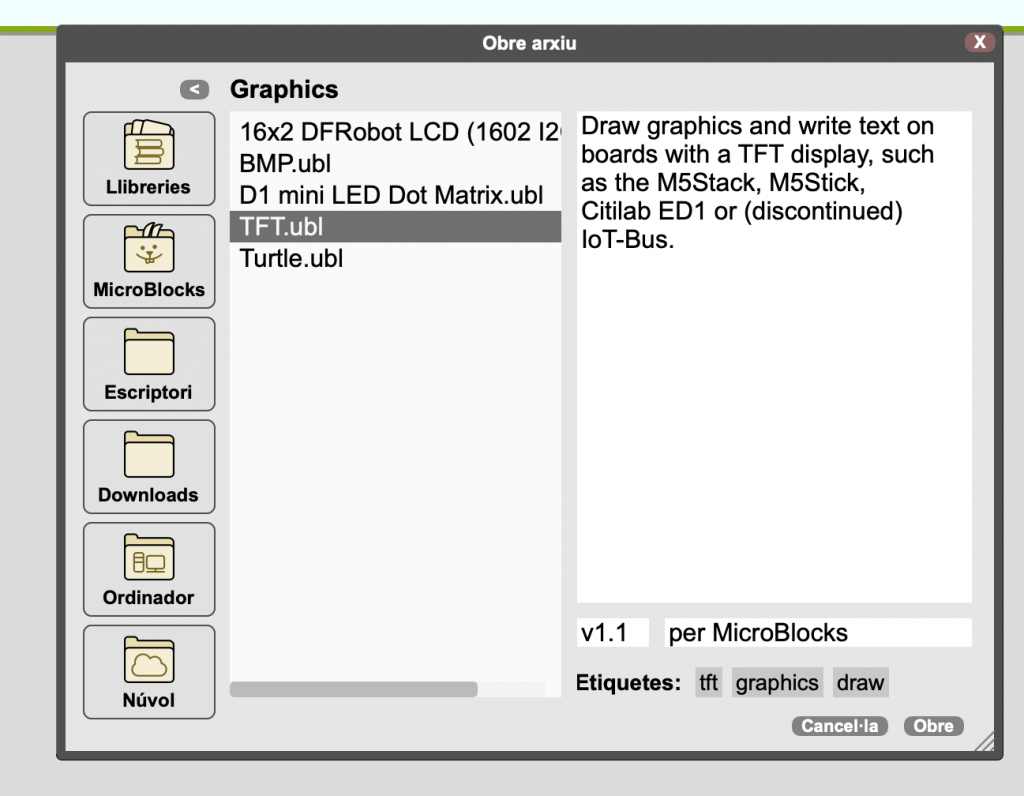Image resolution: width=1024 pixels, height=796 pixels.
Task: Open the Llibreries folder shortcut
Action: point(149,159)
